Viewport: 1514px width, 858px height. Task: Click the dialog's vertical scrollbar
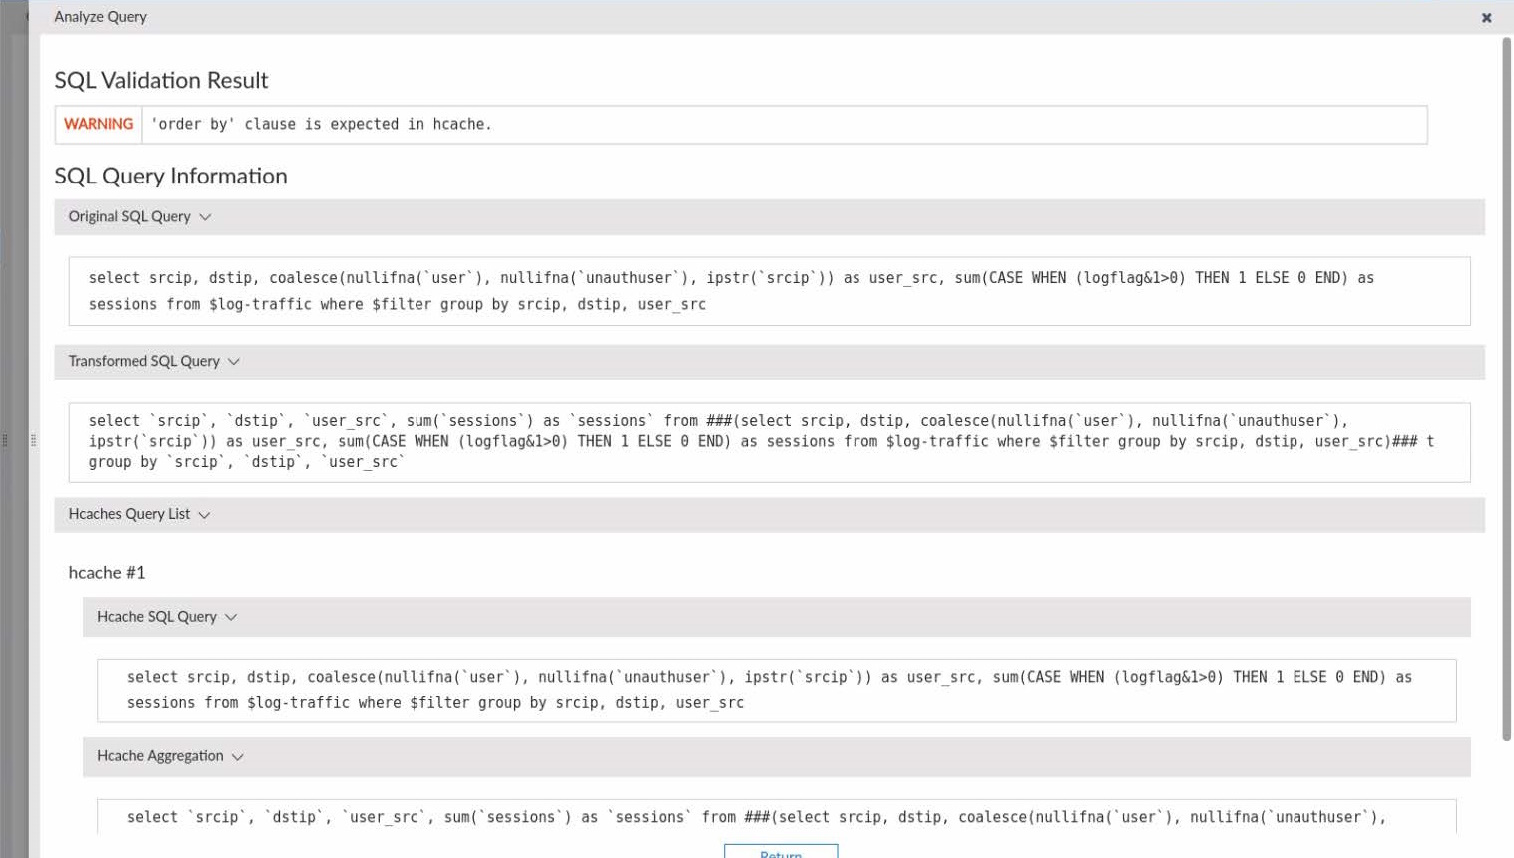point(1506,390)
